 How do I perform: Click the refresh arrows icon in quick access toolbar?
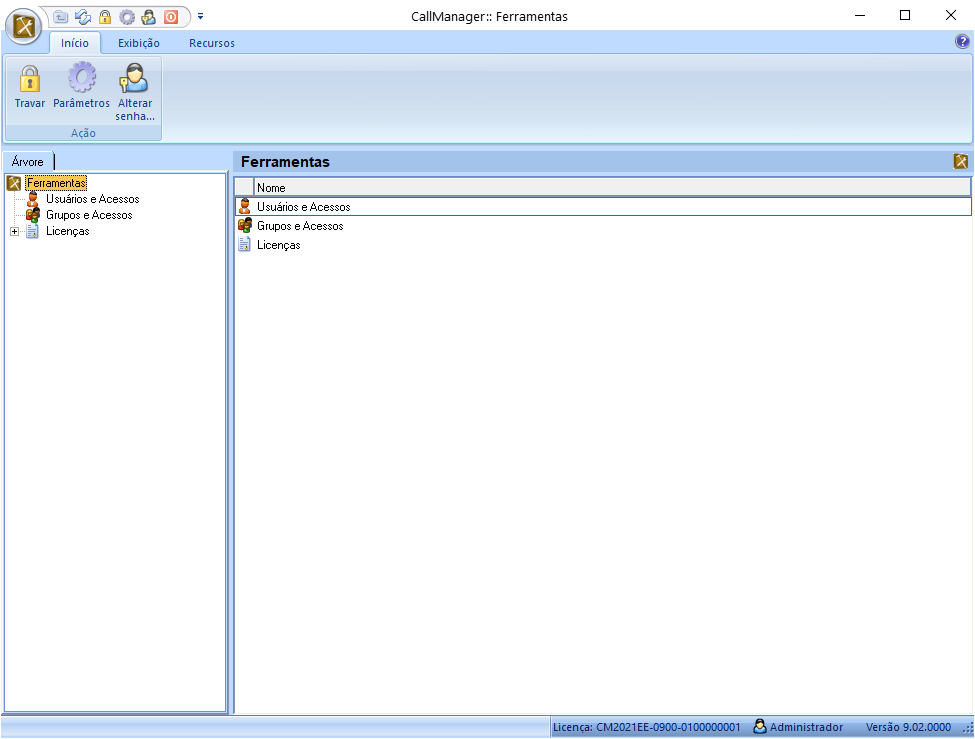point(83,17)
